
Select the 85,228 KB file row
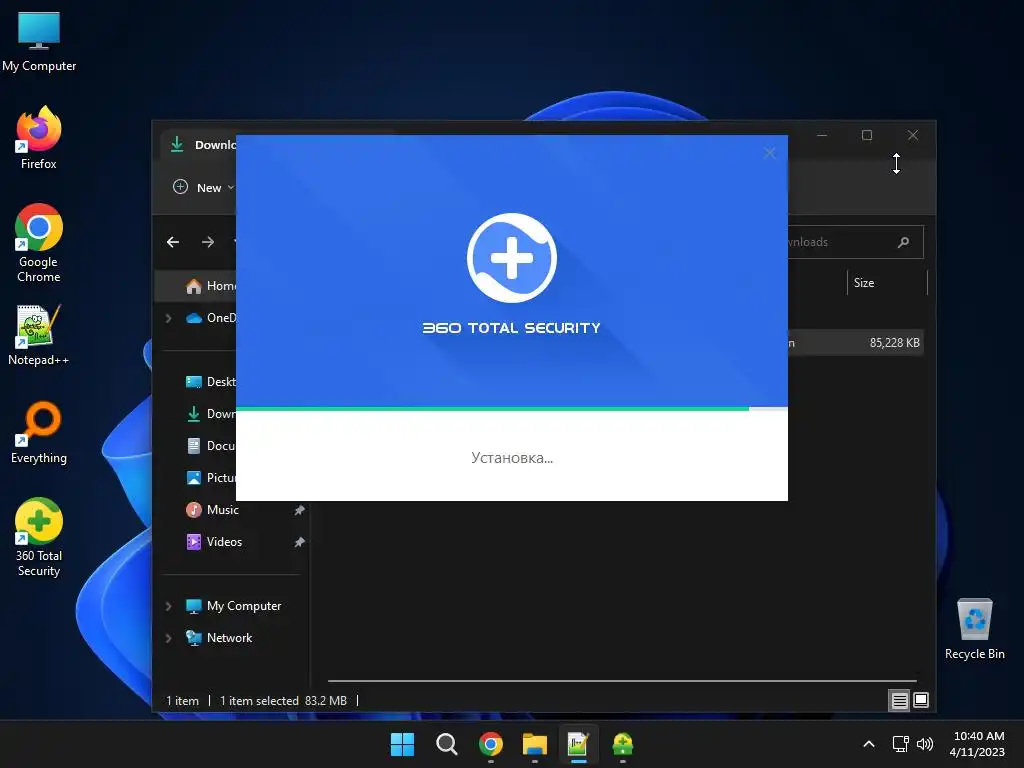pos(856,343)
